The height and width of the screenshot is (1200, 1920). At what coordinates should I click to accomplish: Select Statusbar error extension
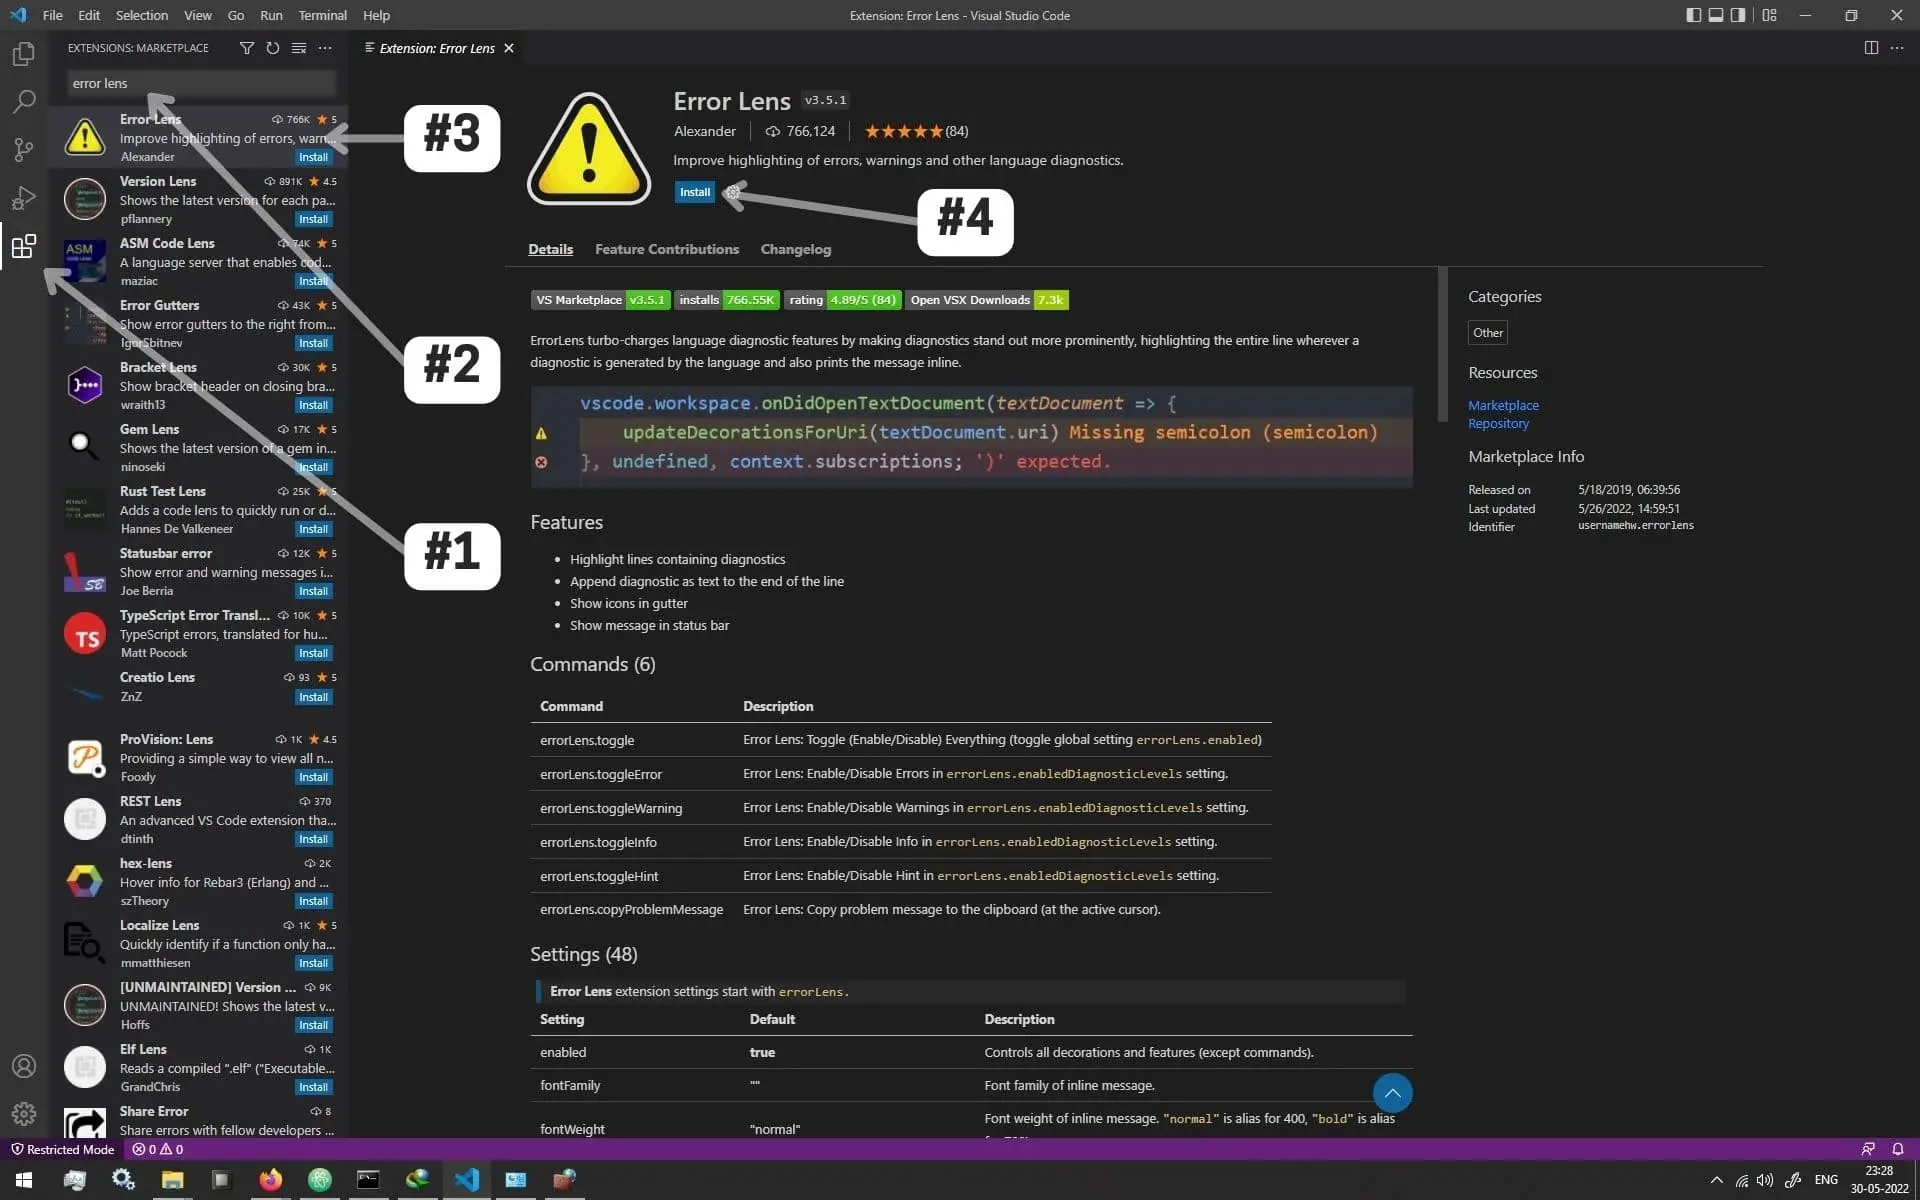click(x=199, y=572)
